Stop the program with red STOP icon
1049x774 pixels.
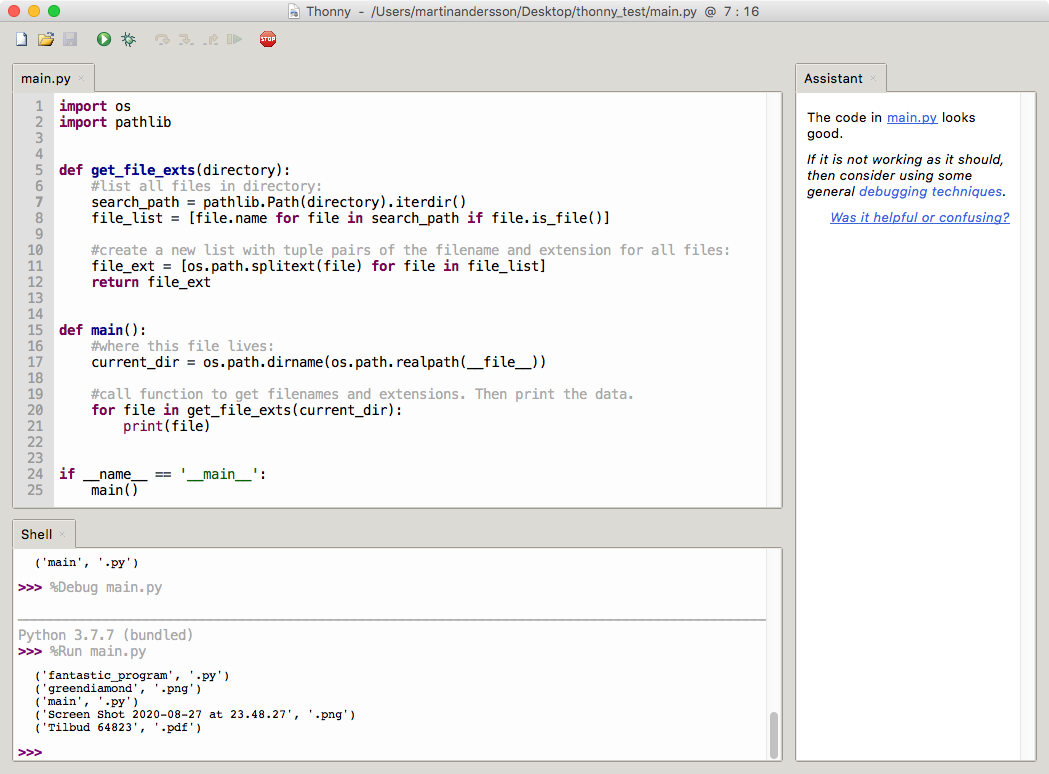268,39
